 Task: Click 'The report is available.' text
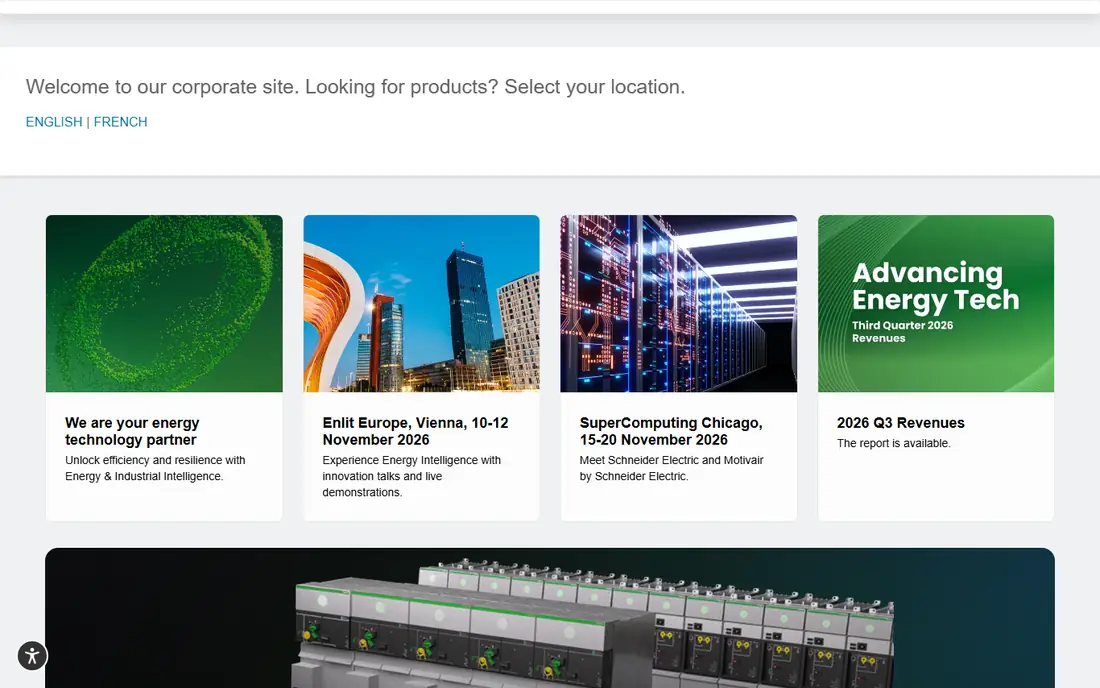(894, 443)
